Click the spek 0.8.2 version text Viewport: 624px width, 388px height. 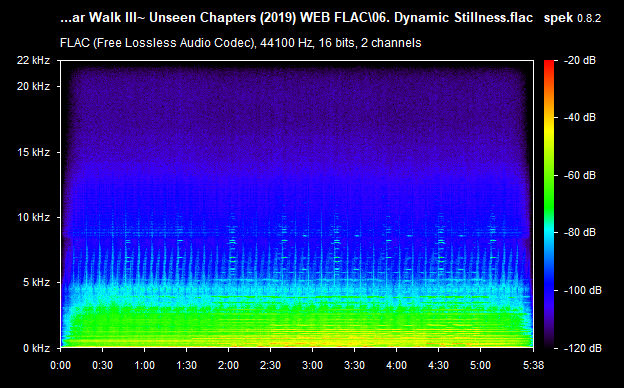click(x=572, y=18)
